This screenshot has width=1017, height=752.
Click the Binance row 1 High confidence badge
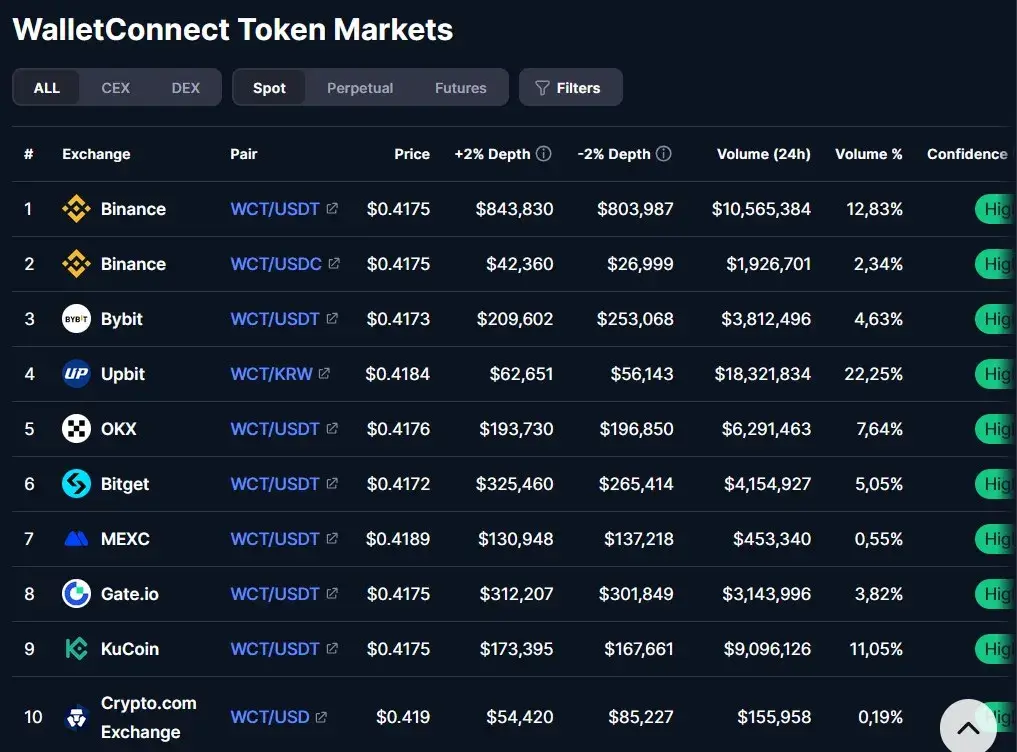[995, 209]
